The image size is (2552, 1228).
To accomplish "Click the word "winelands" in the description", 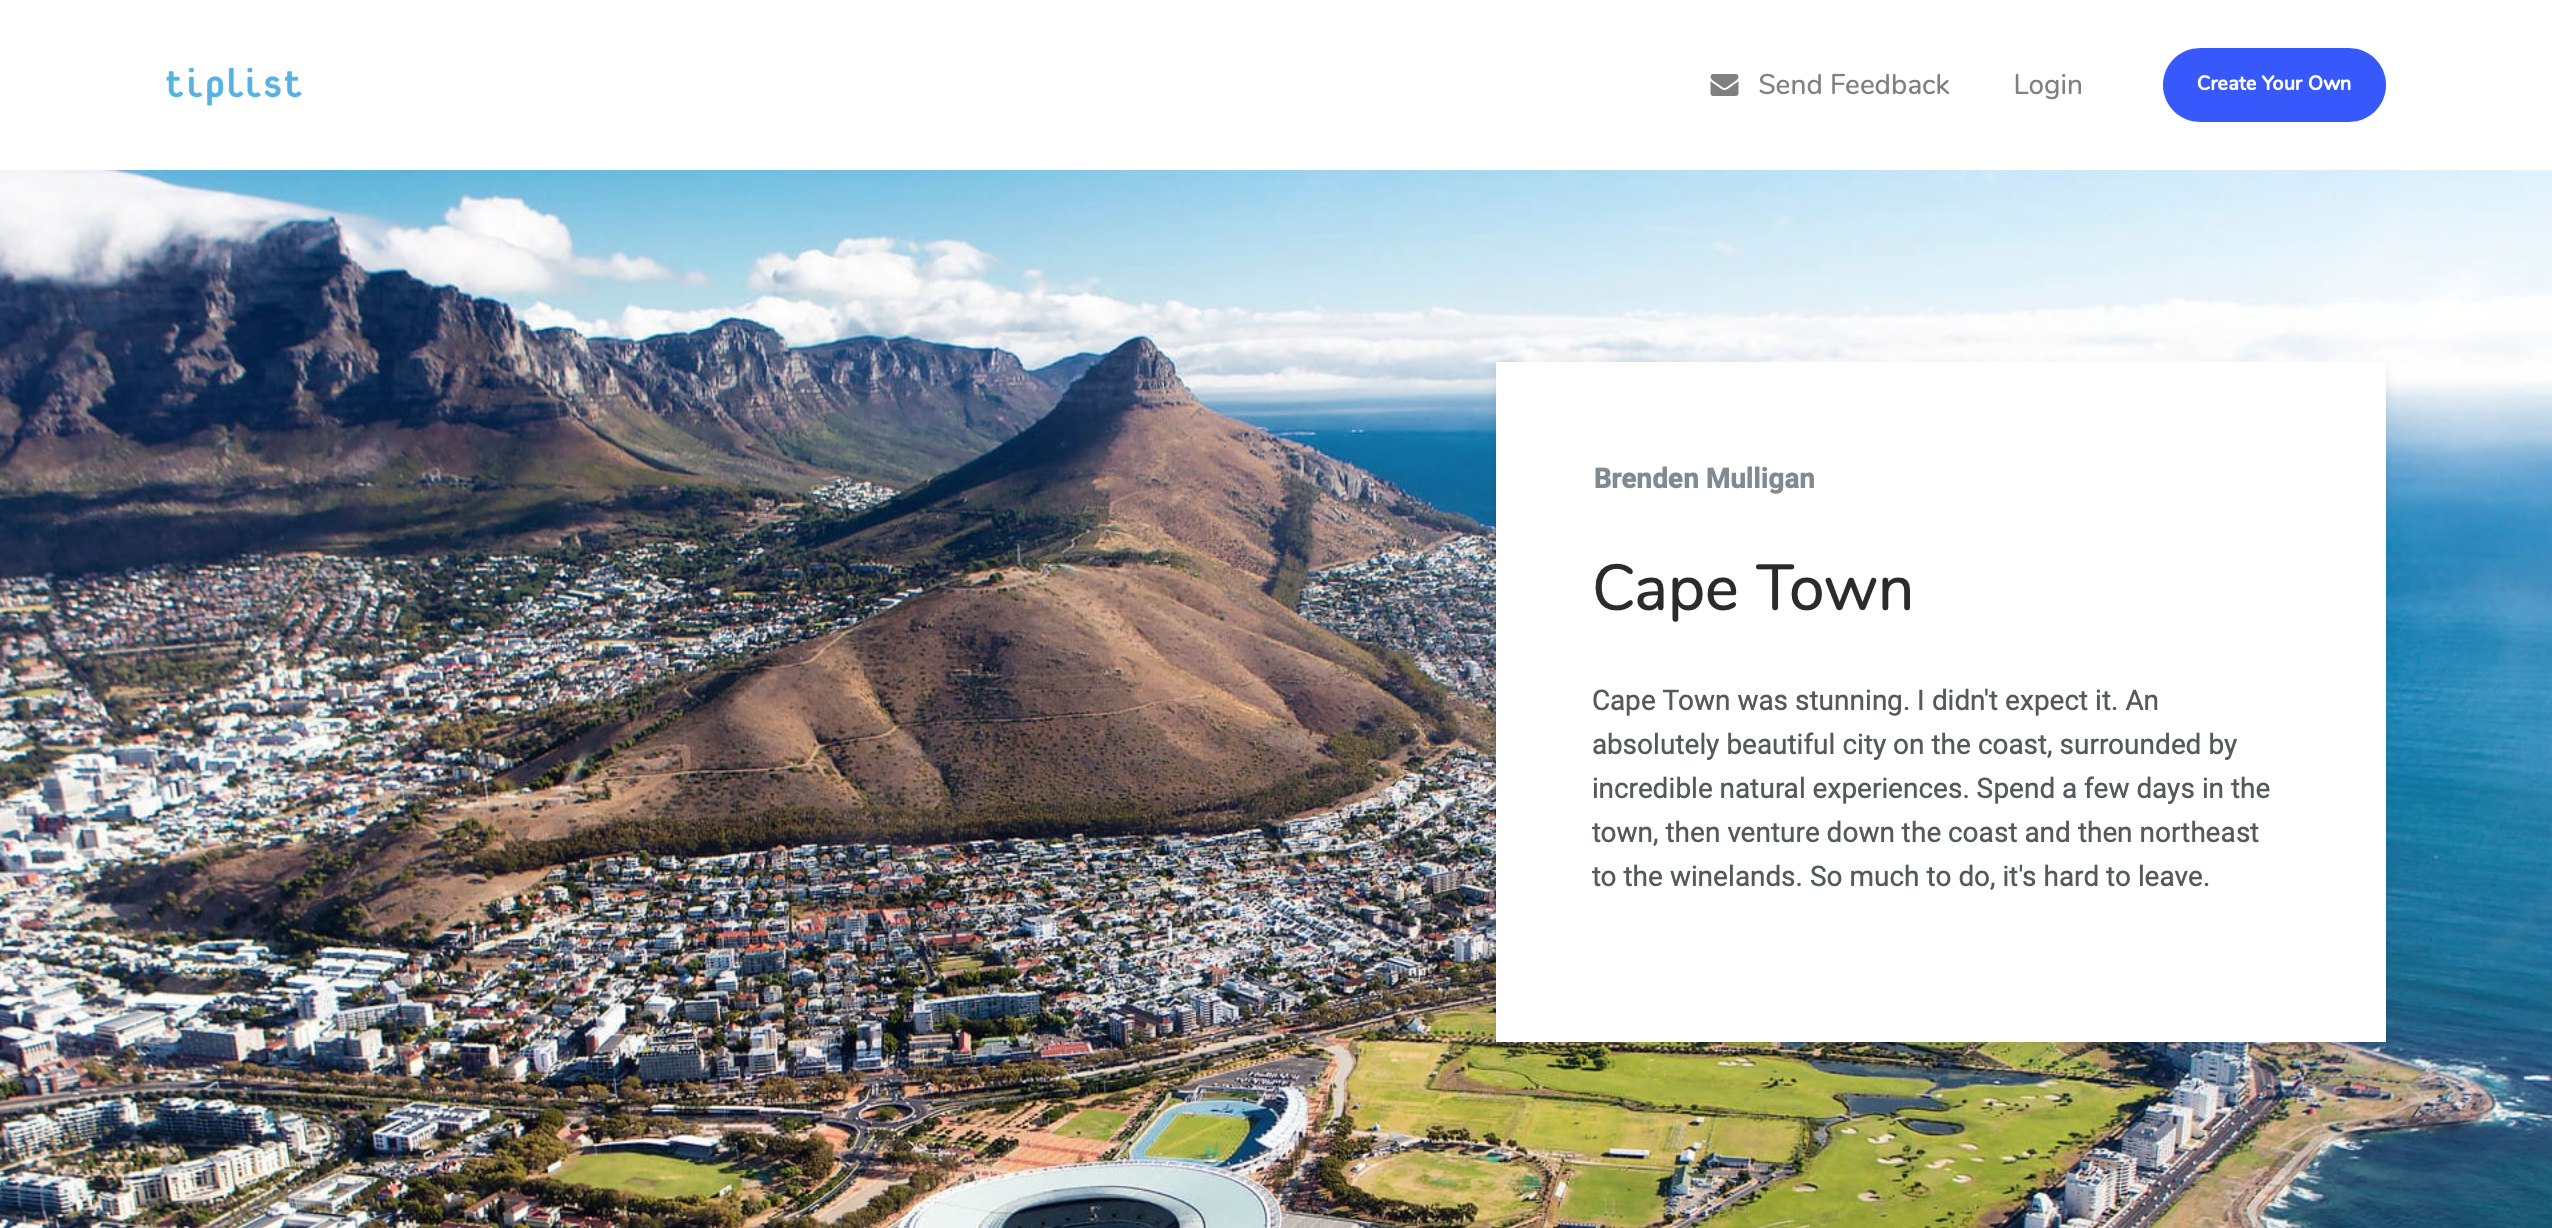I will 1734,876.
